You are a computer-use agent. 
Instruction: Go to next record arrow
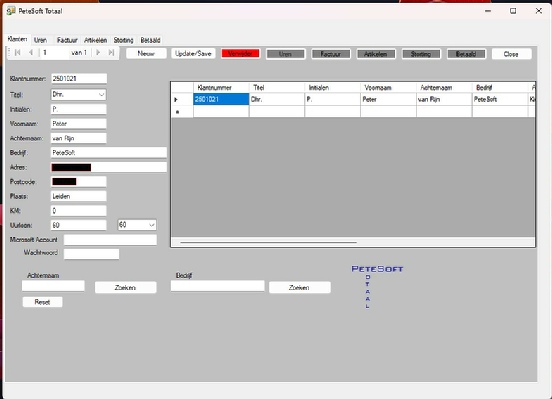(98, 53)
